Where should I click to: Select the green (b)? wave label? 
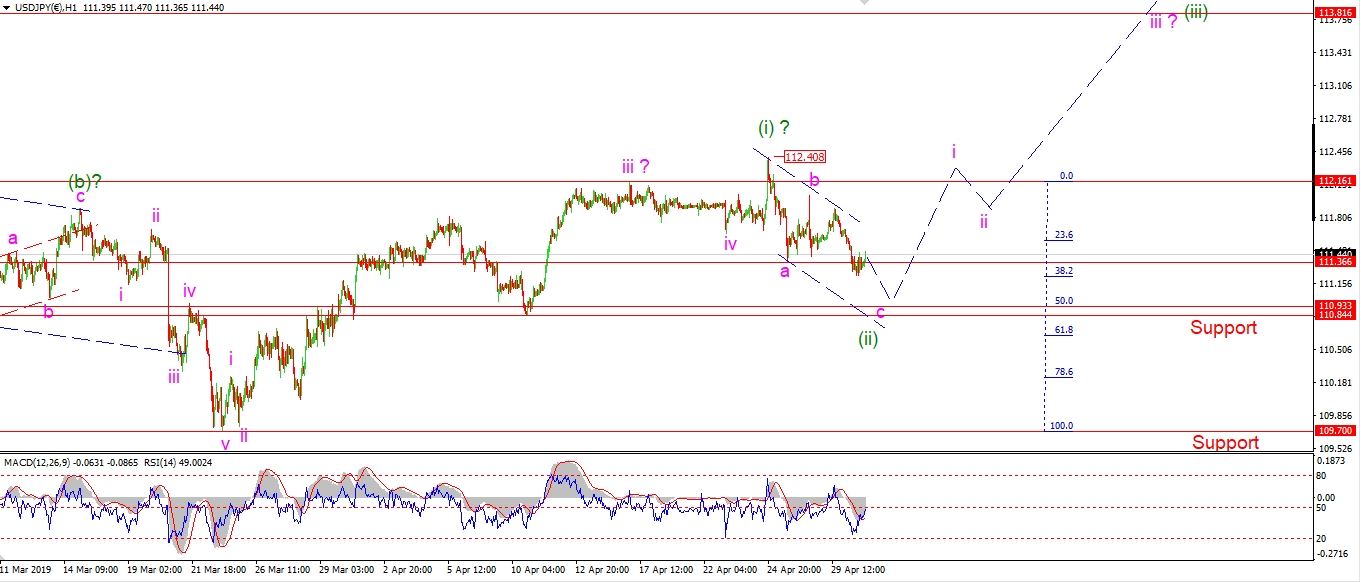tap(85, 181)
